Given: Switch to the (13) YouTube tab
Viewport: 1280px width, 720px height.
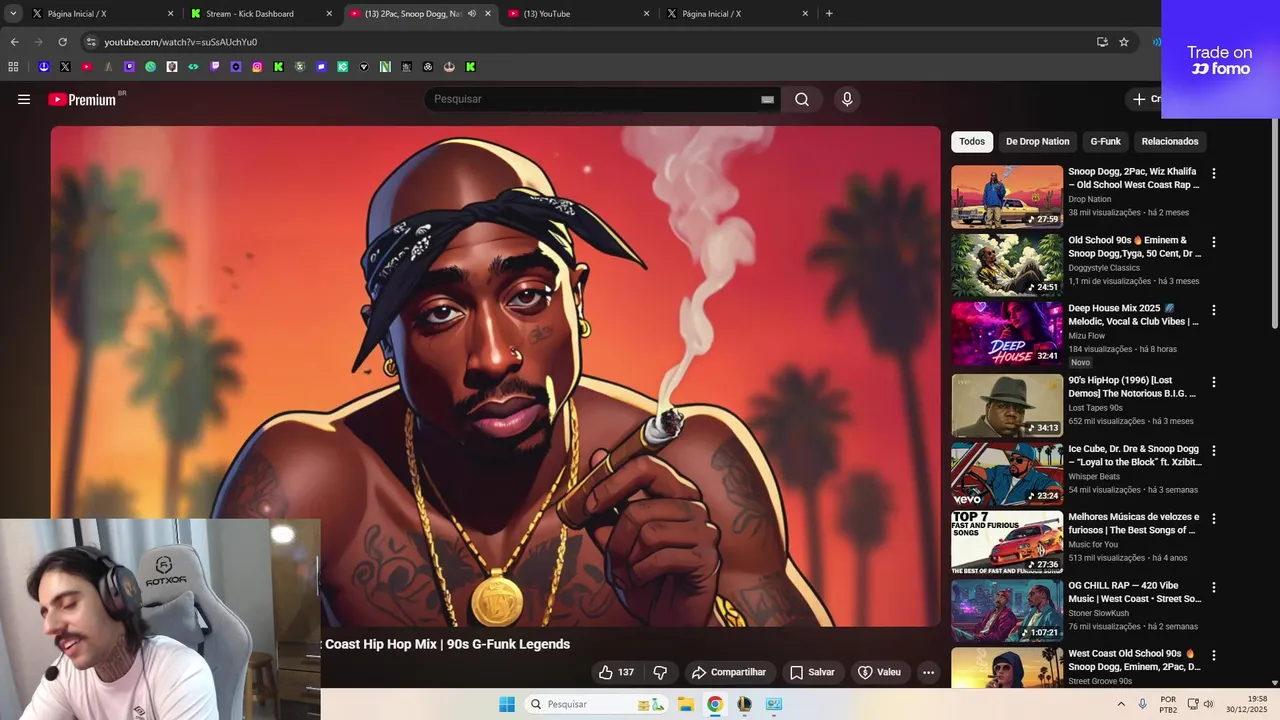Looking at the screenshot, I should [579, 14].
